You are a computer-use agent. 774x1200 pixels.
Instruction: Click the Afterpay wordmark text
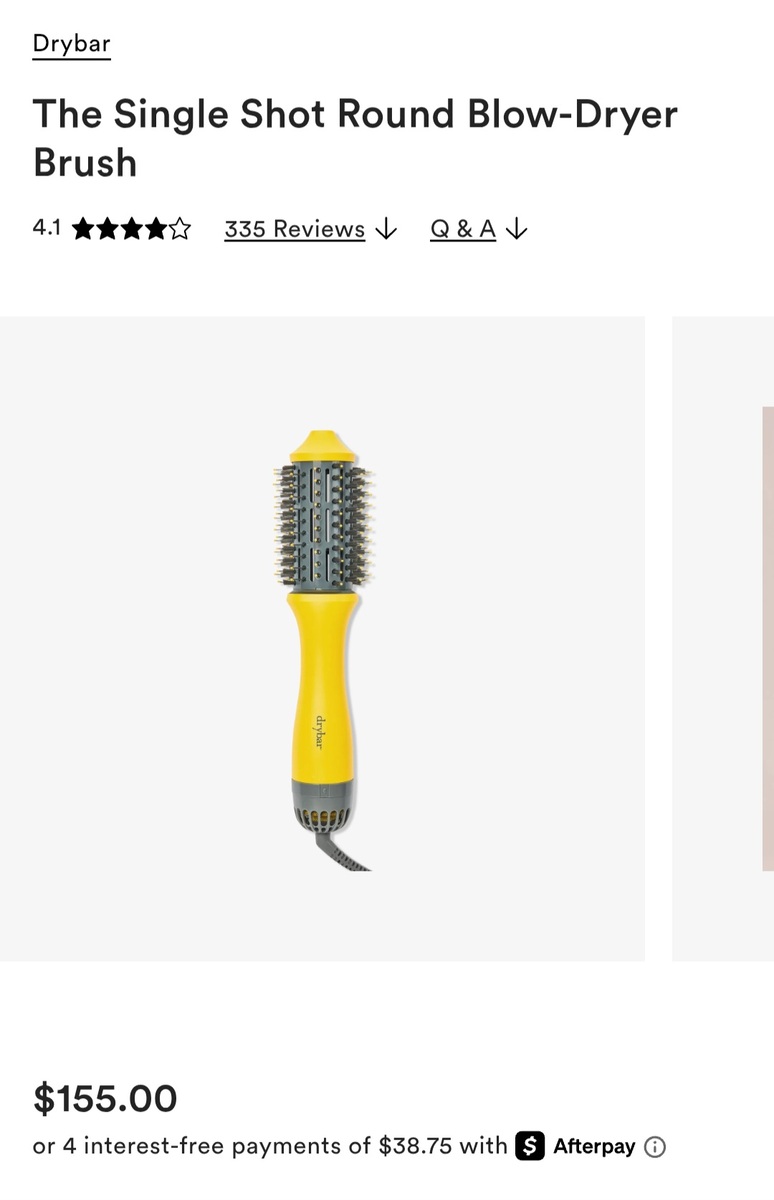point(594,1147)
